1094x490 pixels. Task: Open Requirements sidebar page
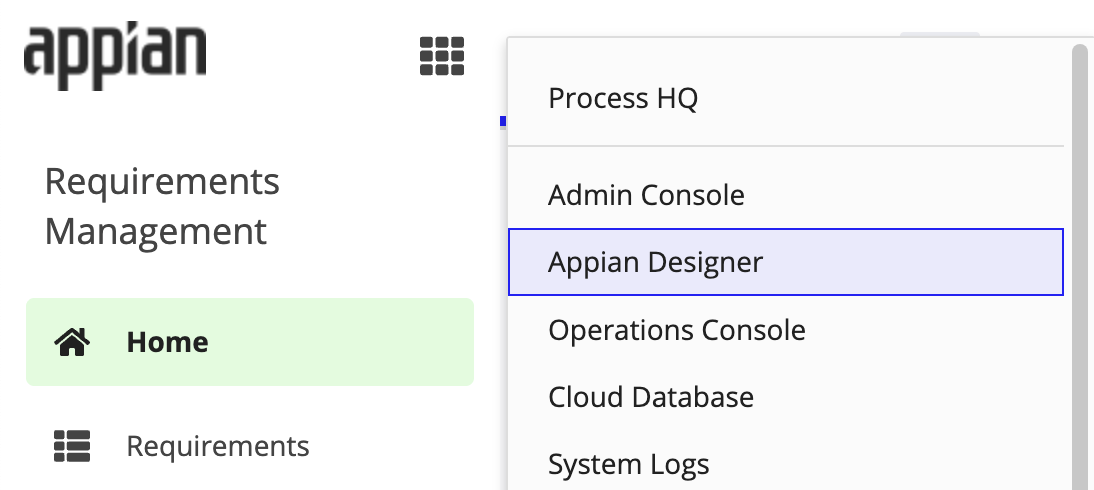tap(250, 446)
